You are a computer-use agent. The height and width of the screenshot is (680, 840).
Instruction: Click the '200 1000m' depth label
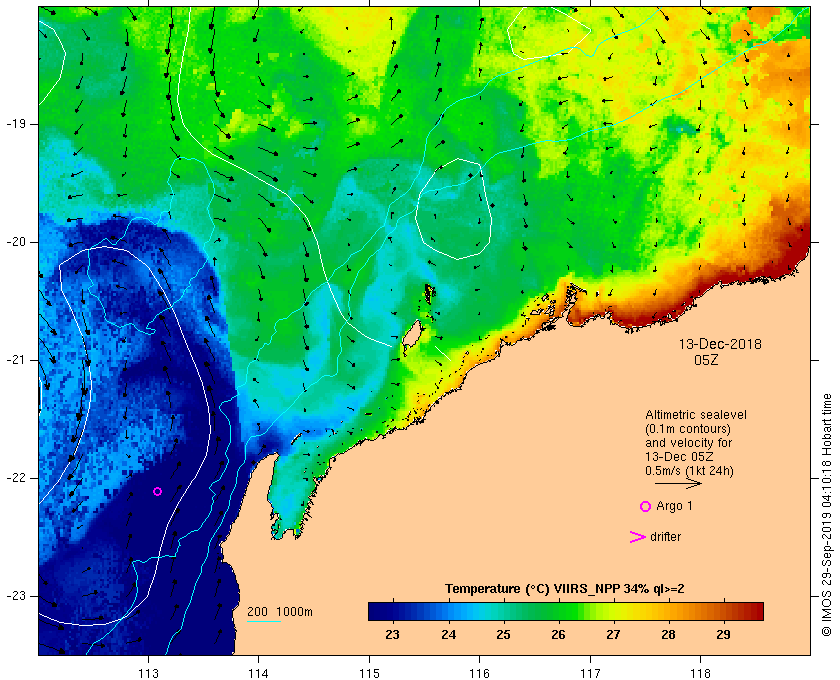tap(280, 611)
